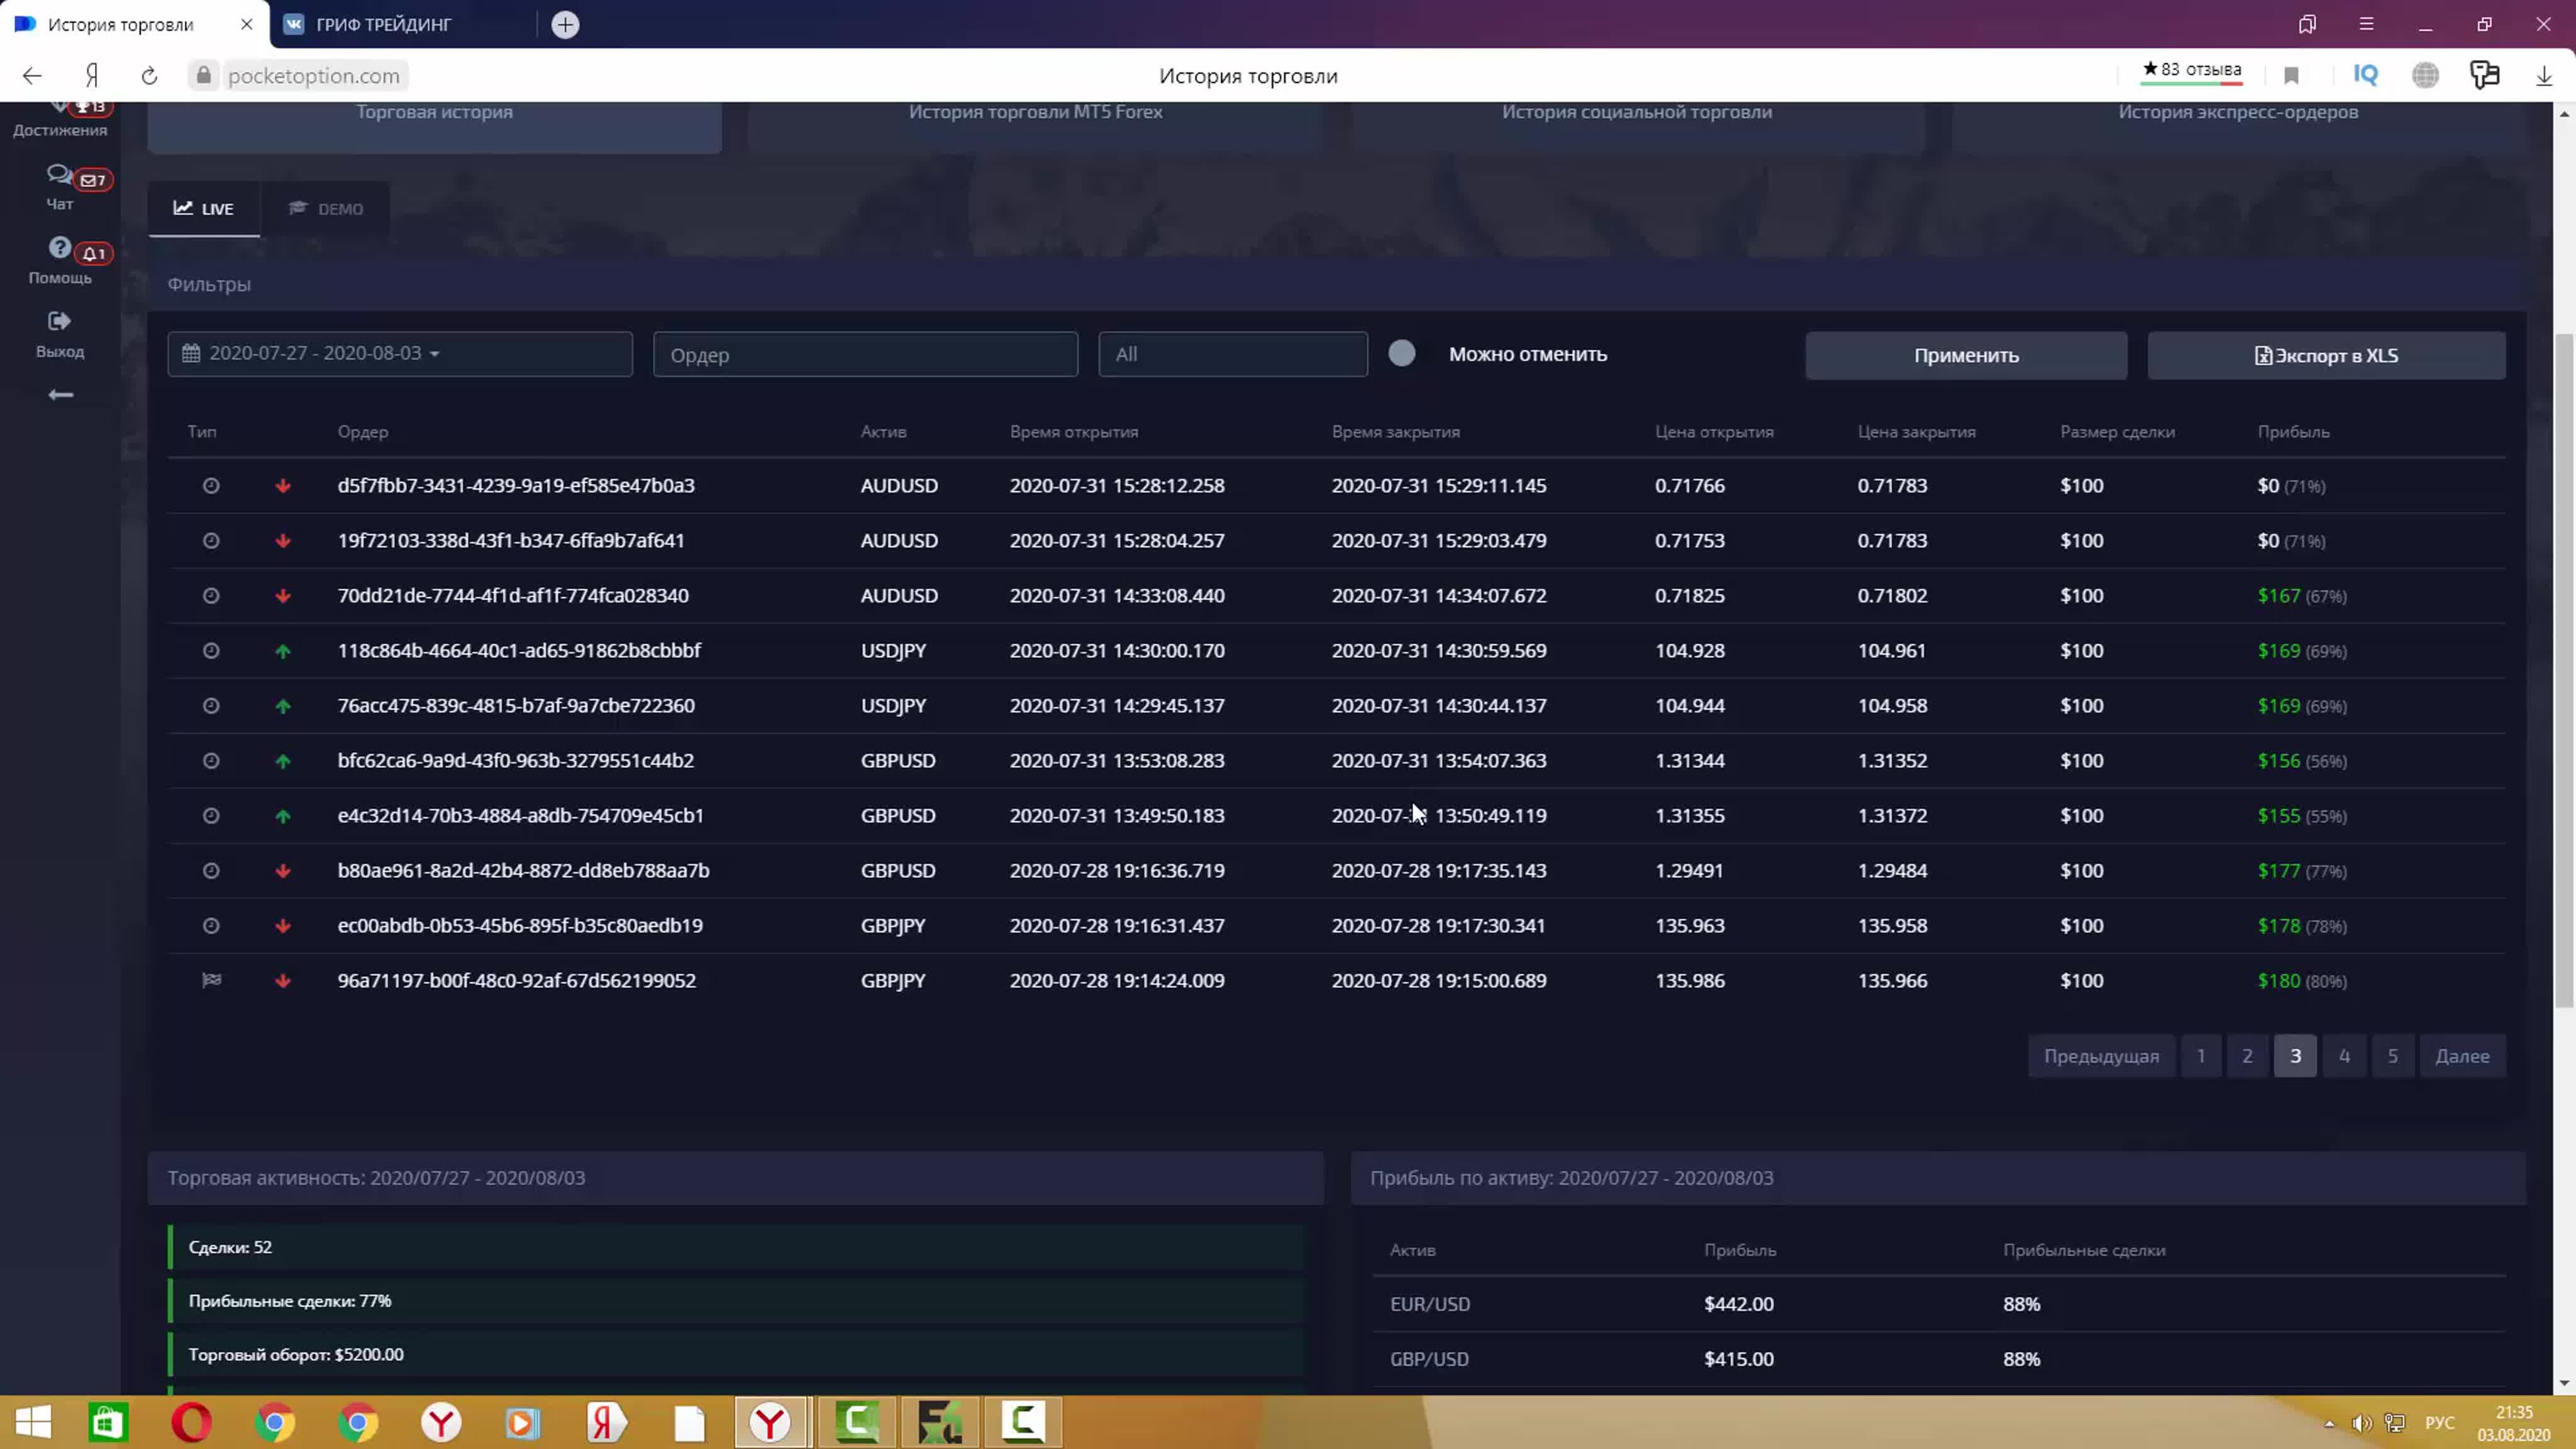Open browser hamburger menu
Image resolution: width=2576 pixels, height=1449 pixels.
tap(2366, 24)
